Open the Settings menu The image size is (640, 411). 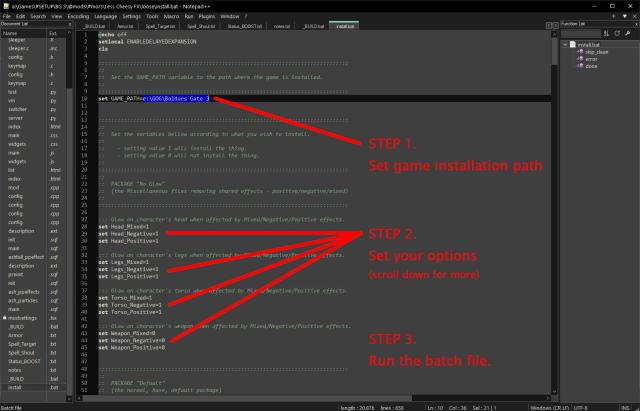coord(131,16)
